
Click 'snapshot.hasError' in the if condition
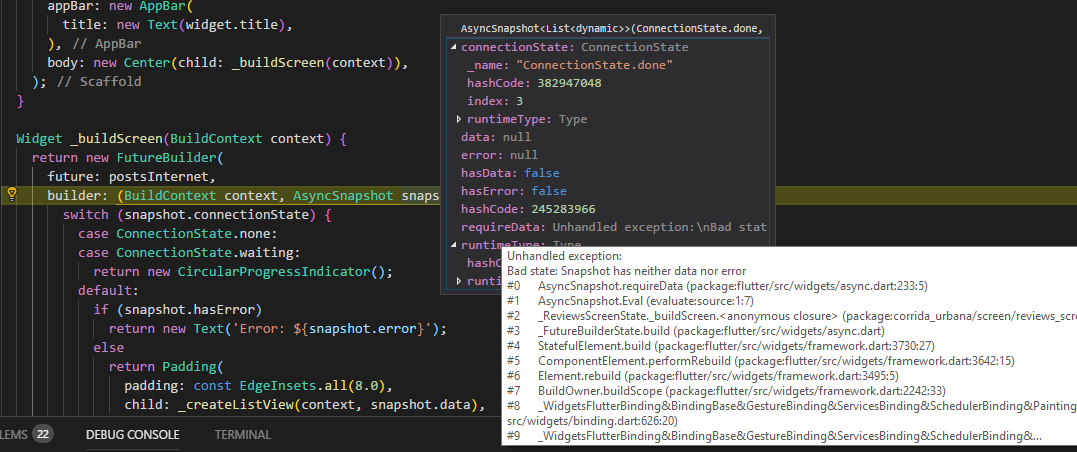tap(189, 310)
